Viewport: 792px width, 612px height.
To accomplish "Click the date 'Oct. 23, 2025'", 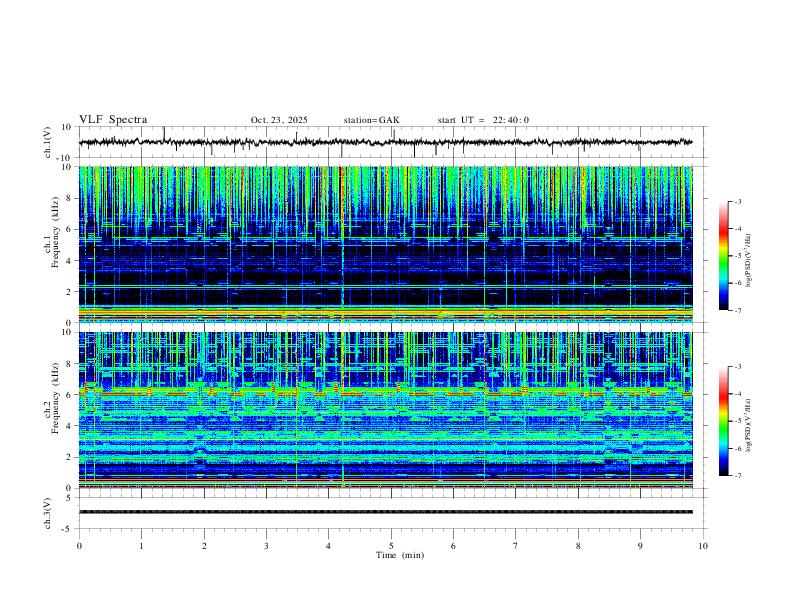I will tap(279, 120).
